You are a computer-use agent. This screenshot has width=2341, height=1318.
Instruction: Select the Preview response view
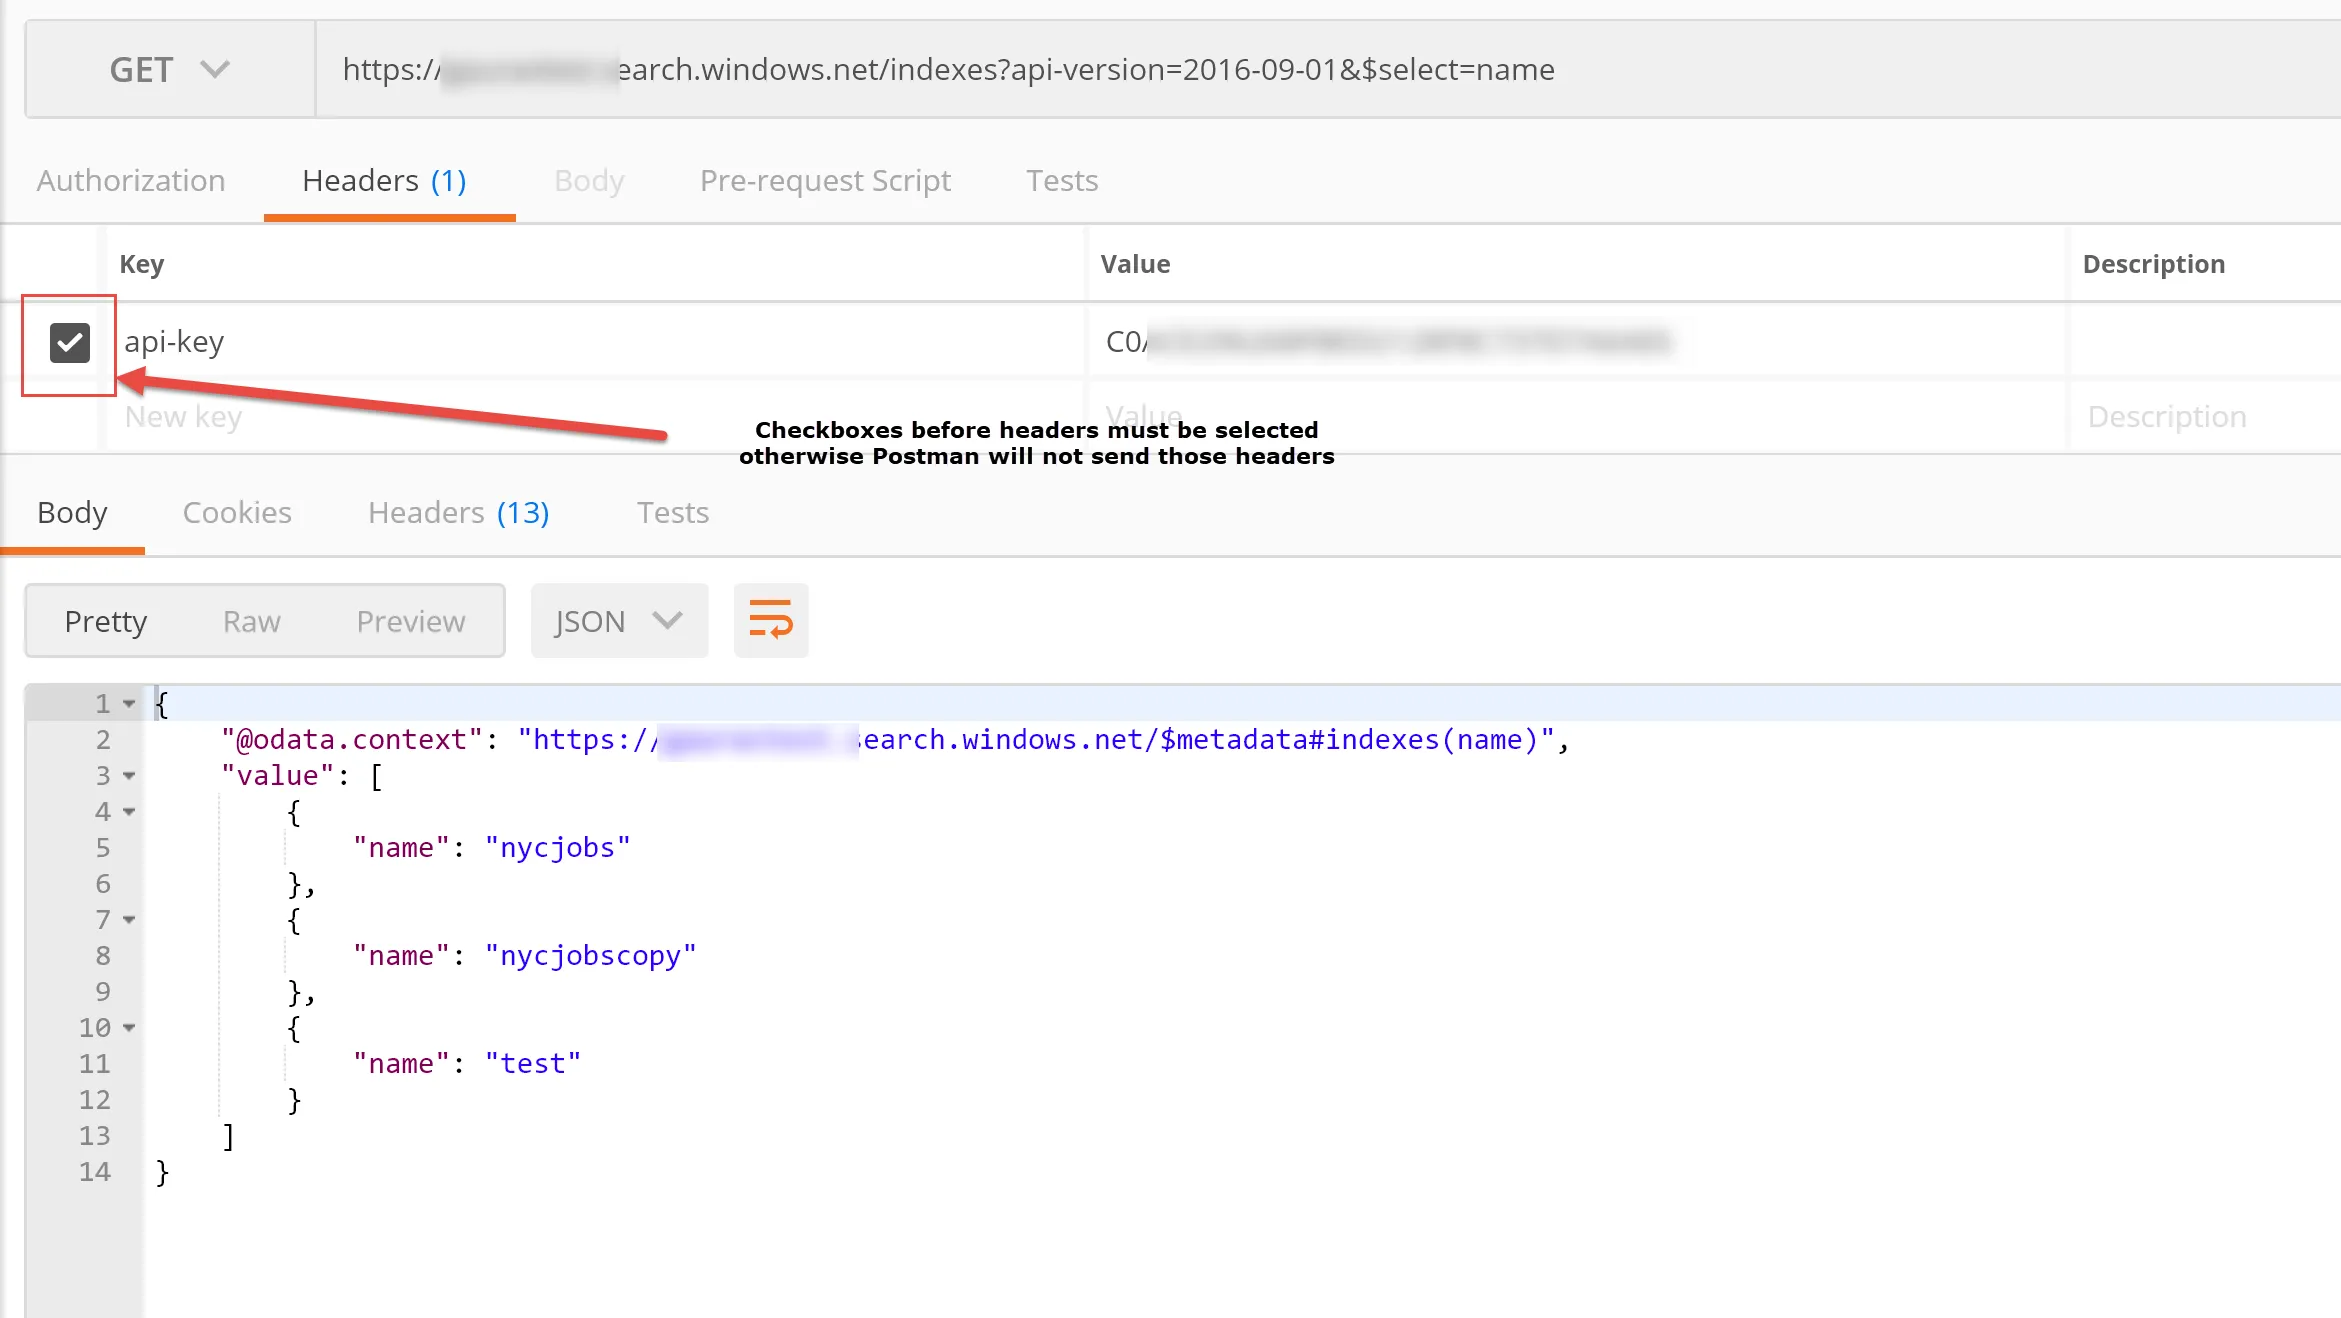click(x=410, y=622)
